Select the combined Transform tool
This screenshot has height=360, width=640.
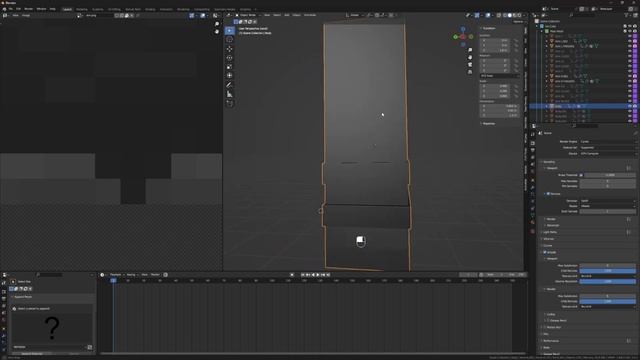point(229,76)
